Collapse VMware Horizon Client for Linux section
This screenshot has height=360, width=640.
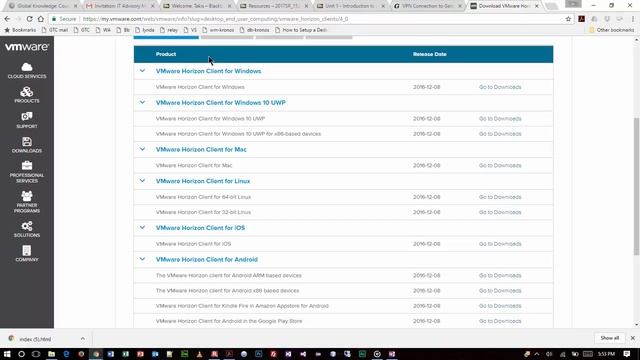click(142, 180)
